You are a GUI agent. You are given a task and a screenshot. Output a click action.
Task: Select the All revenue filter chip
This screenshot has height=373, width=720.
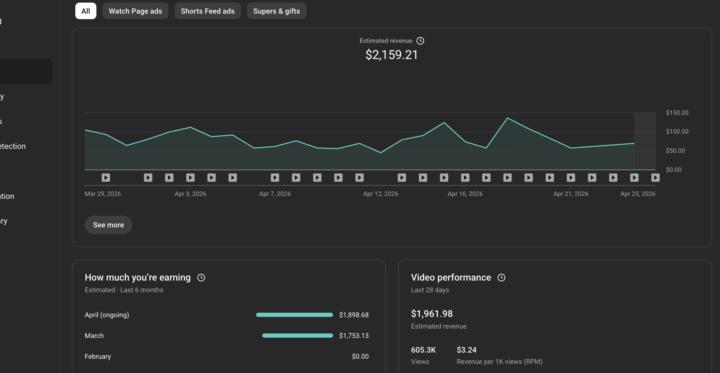pyautogui.click(x=86, y=11)
